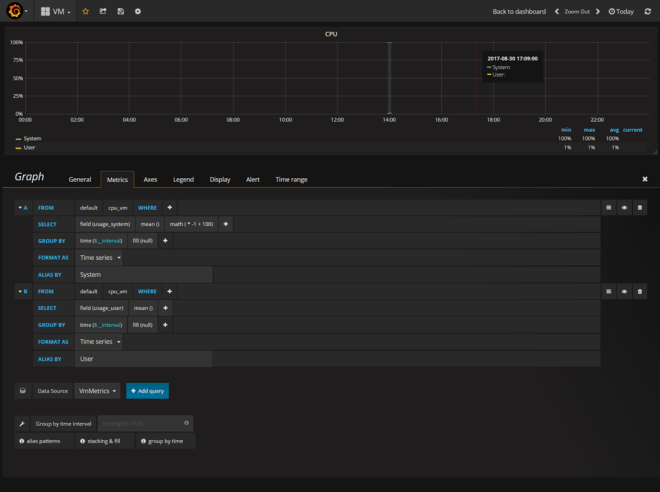Switch to the Axes tab
This screenshot has height=492, width=660.
click(150, 180)
